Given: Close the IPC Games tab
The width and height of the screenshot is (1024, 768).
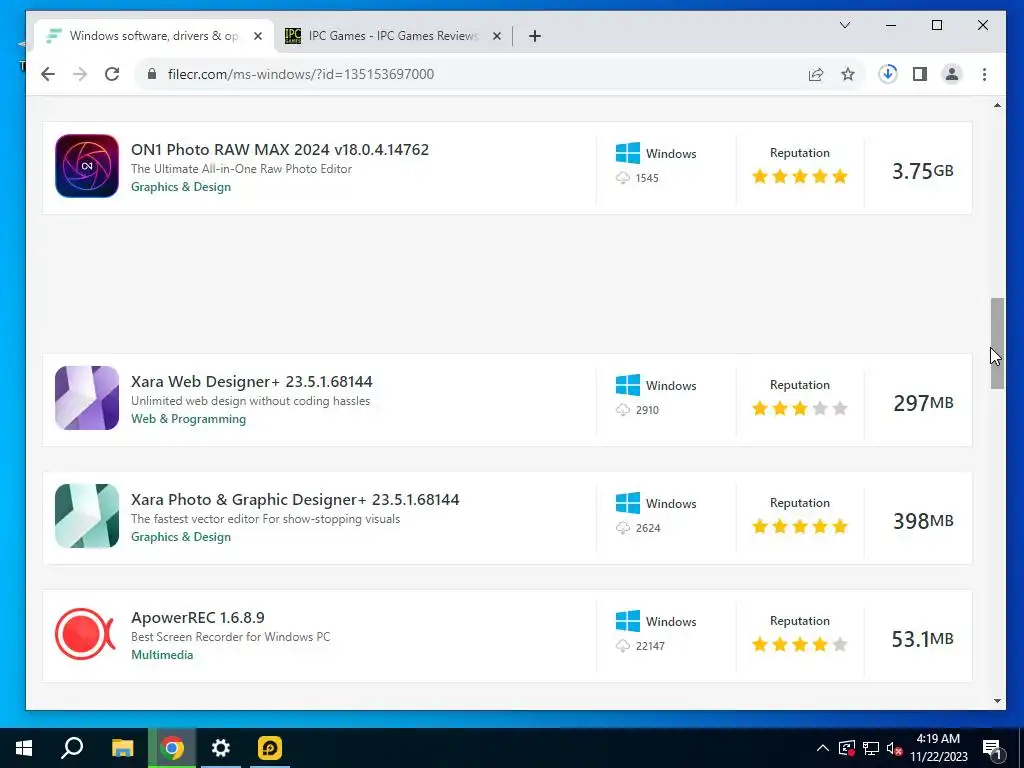Looking at the screenshot, I should pyautogui.click(x=497, y=36).
